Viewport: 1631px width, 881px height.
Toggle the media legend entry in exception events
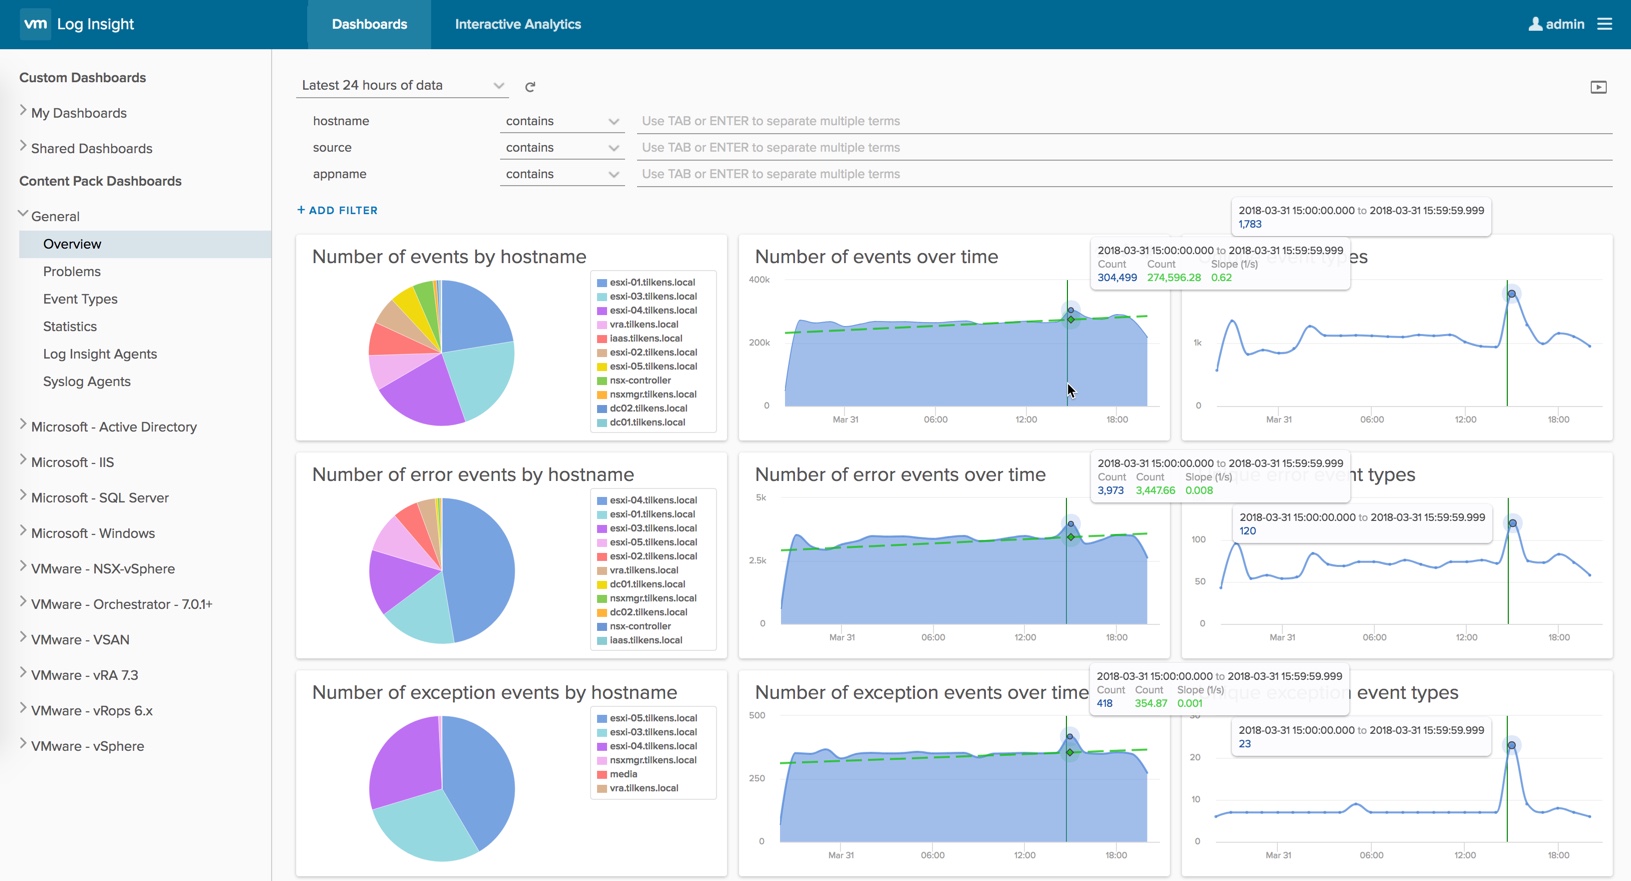tap(623, 774)
